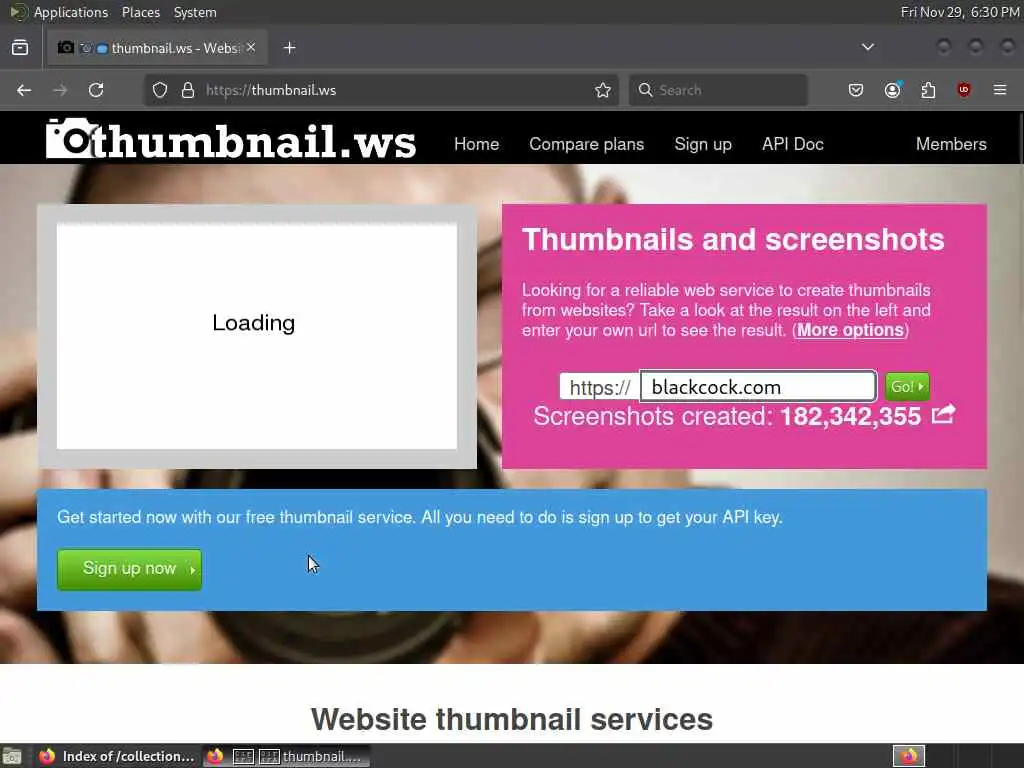
Task: Focus the website URL input field
Action: (x=758, y=387)
